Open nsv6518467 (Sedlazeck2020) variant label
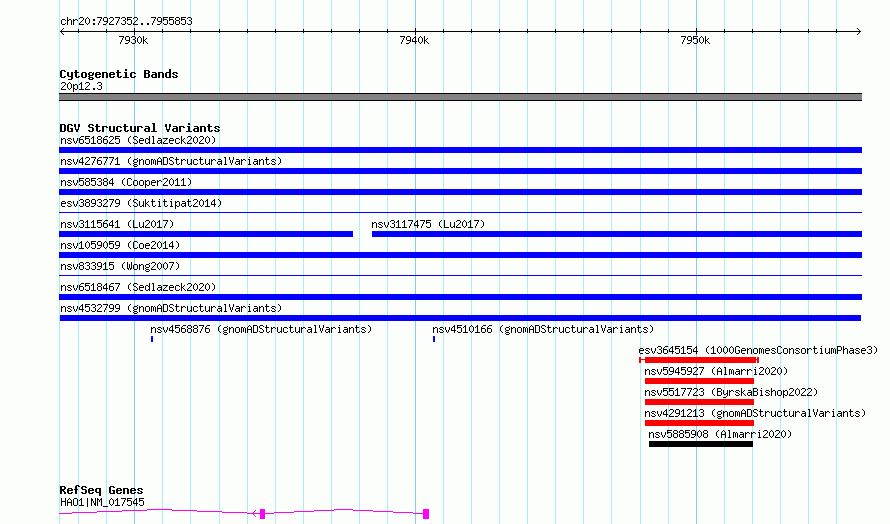 (138, 287)
